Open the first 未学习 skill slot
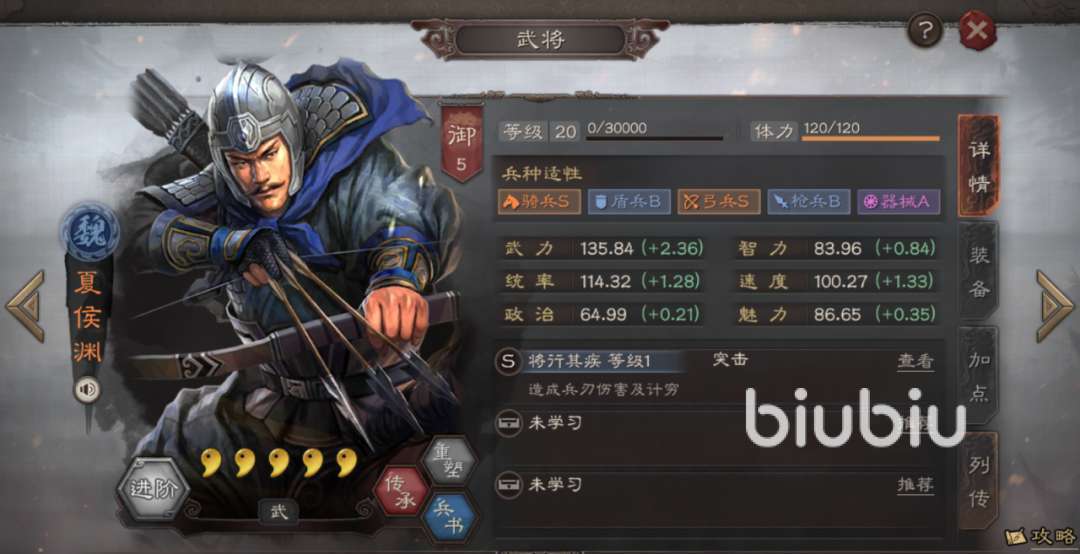Screen dimensions: 1080x554 [x=718, y=423]
